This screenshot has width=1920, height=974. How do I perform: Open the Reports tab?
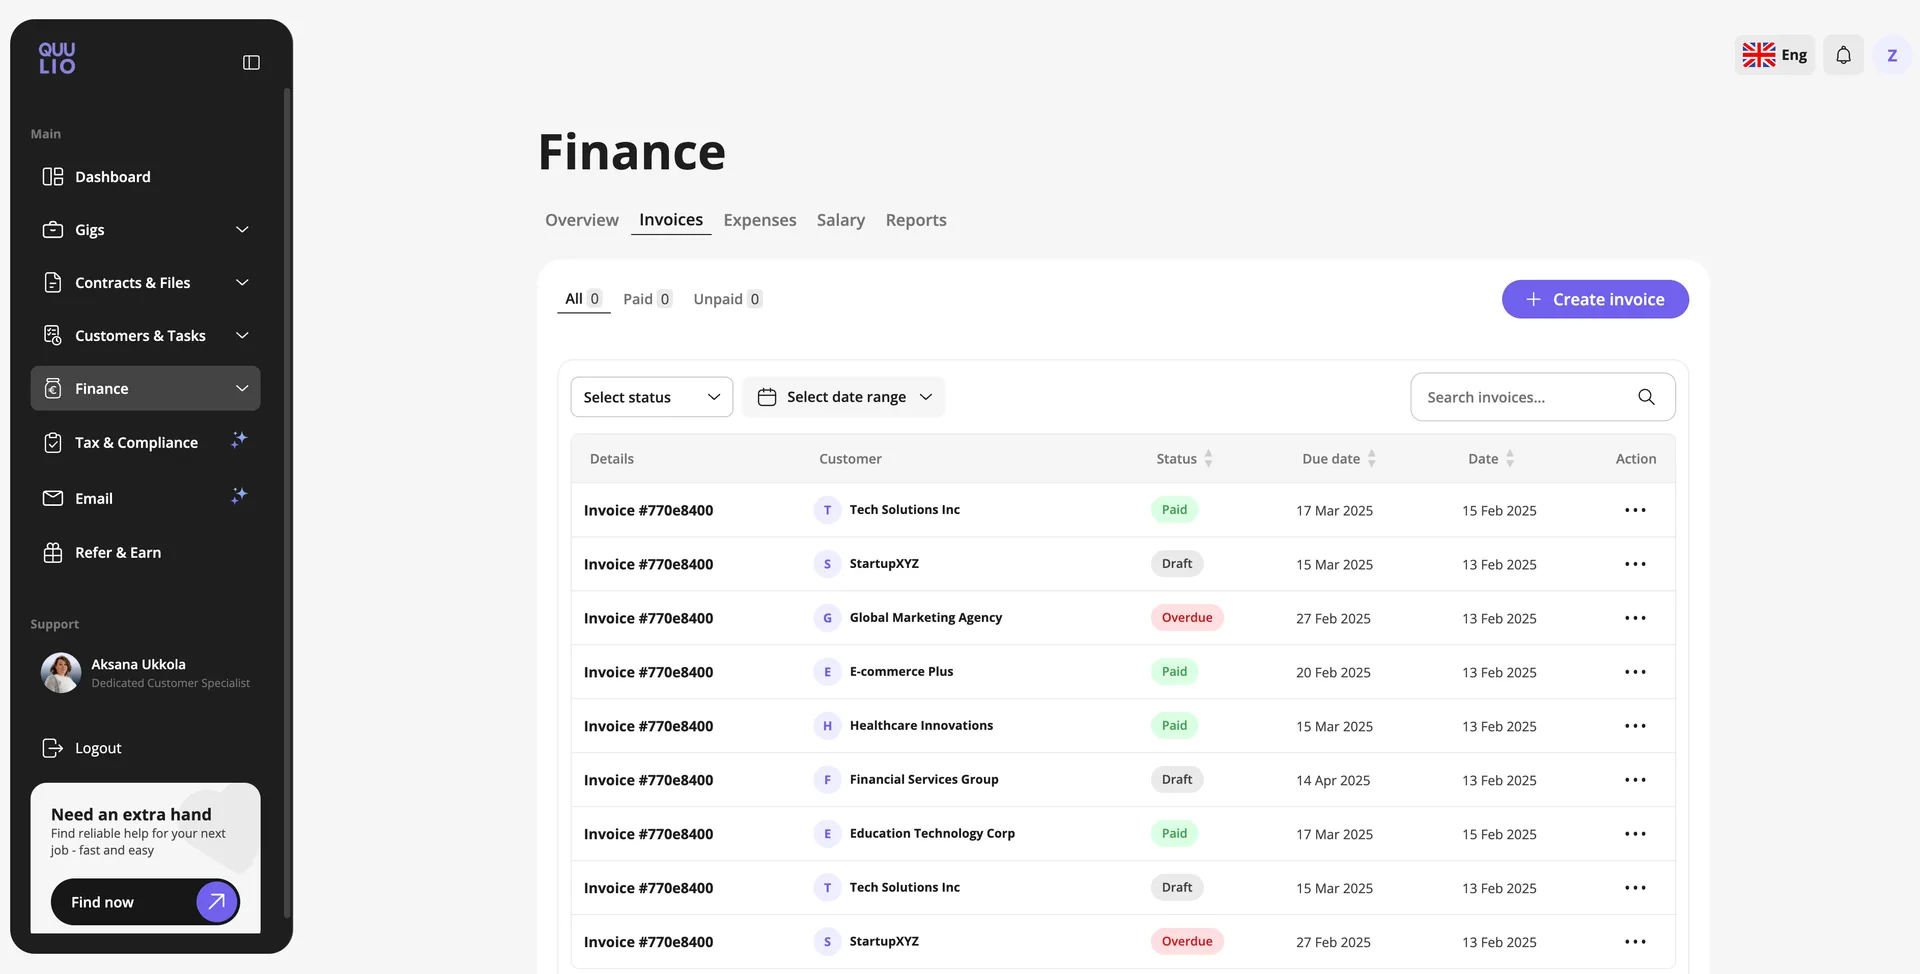[916, 220]
